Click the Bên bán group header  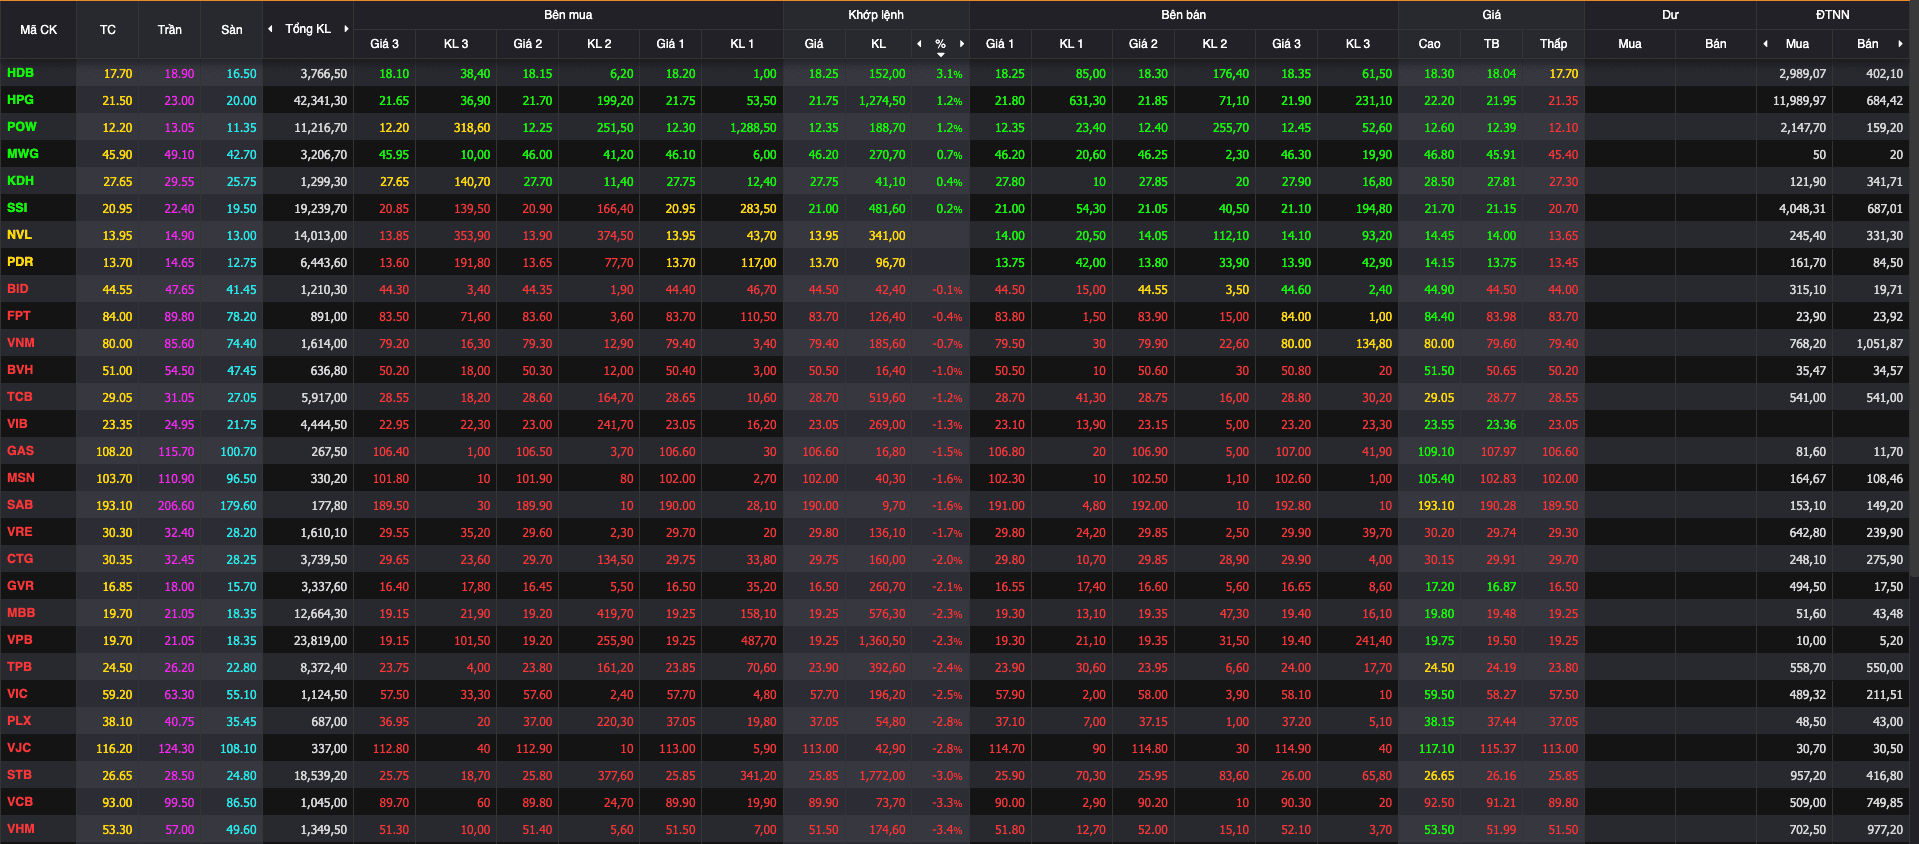coord(1183,15)
